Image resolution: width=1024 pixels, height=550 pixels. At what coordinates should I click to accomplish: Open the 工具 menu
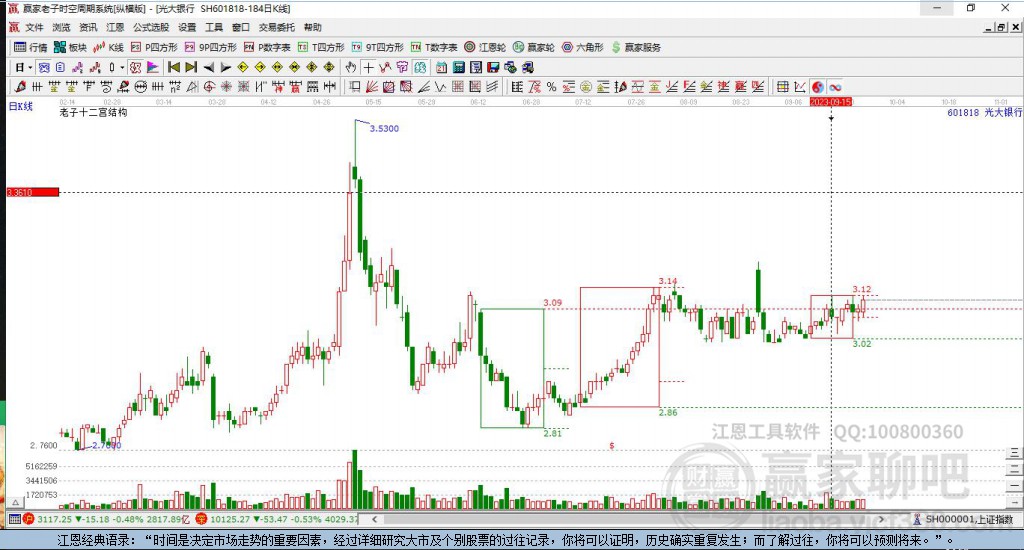tap(214, 27)
